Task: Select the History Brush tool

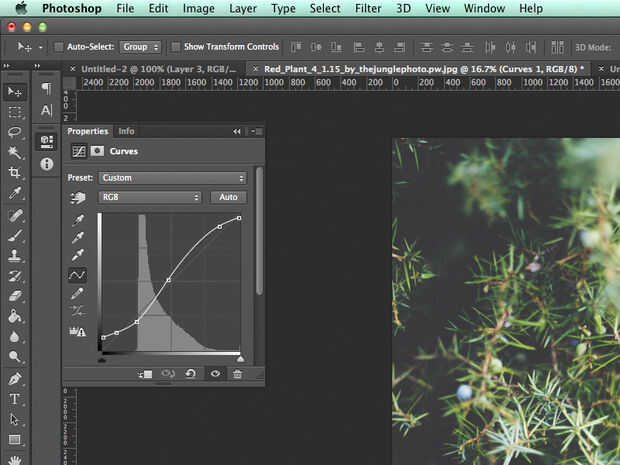Action: (15, 276)
